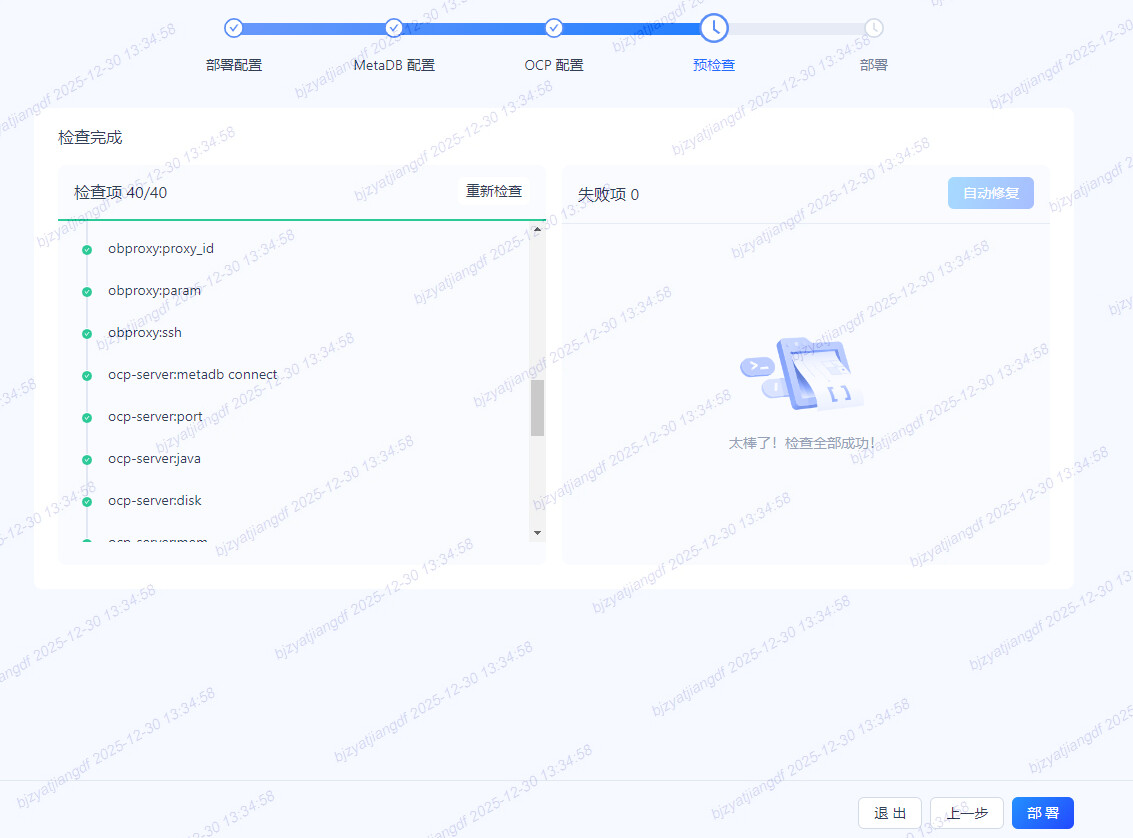Click the 部署配置 step checkmark icon
Image resolution: width=1133 pixels, height=838 pixels.
point(234,28)
